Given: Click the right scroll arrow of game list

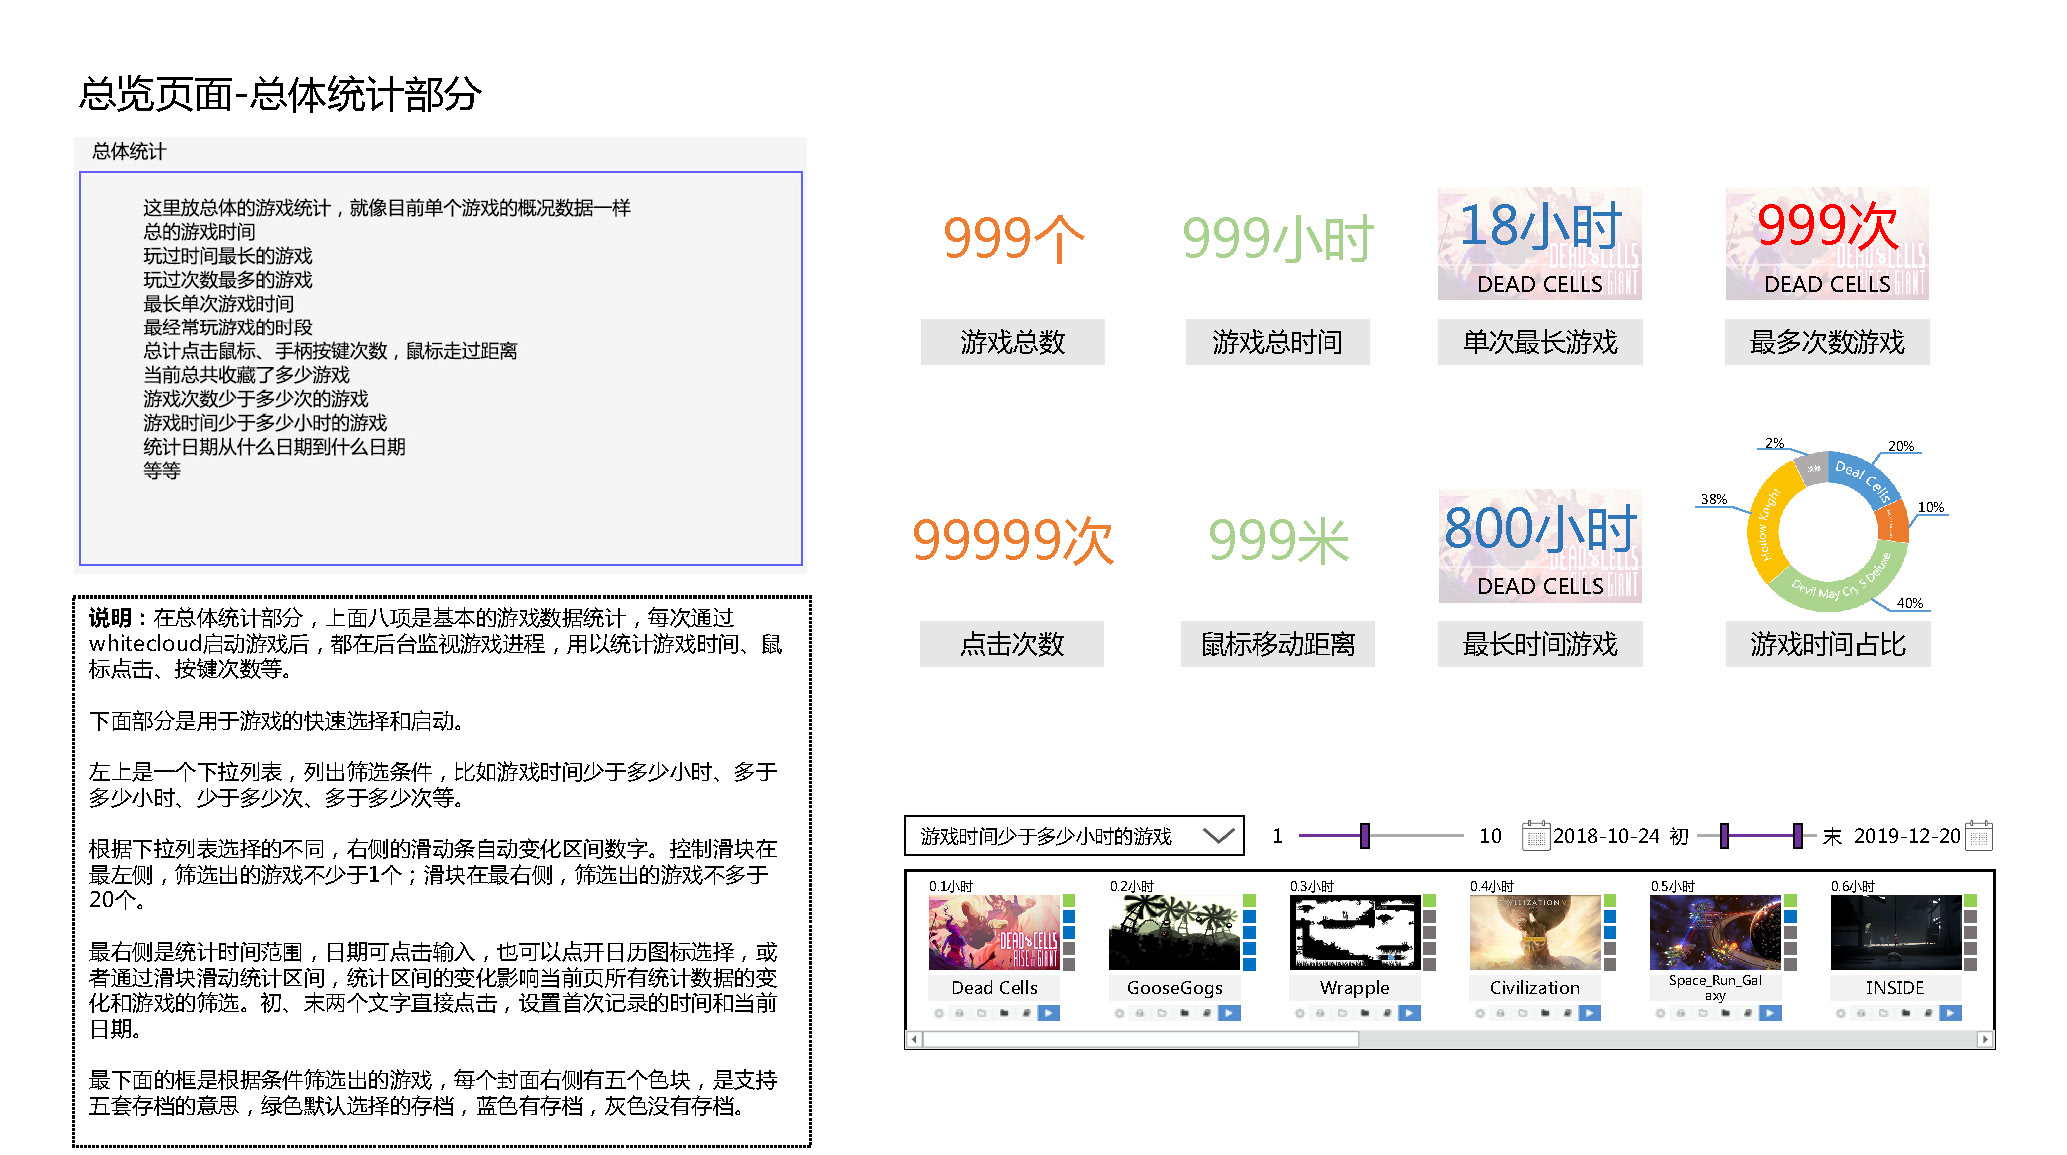Looking at the screenshot, I should pos(1985,1039).
